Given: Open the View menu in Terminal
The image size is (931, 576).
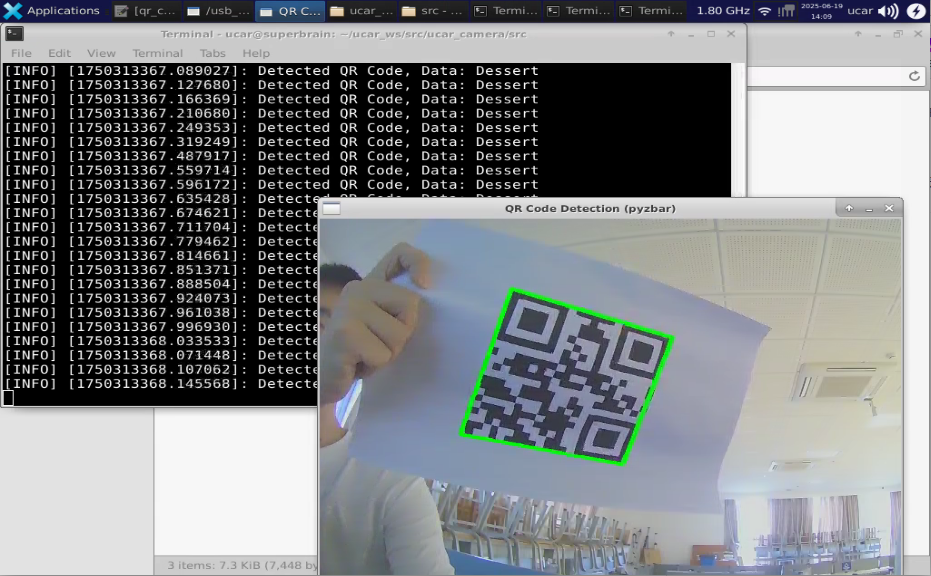Looking at the screenshot, I should tap(101, 53).
